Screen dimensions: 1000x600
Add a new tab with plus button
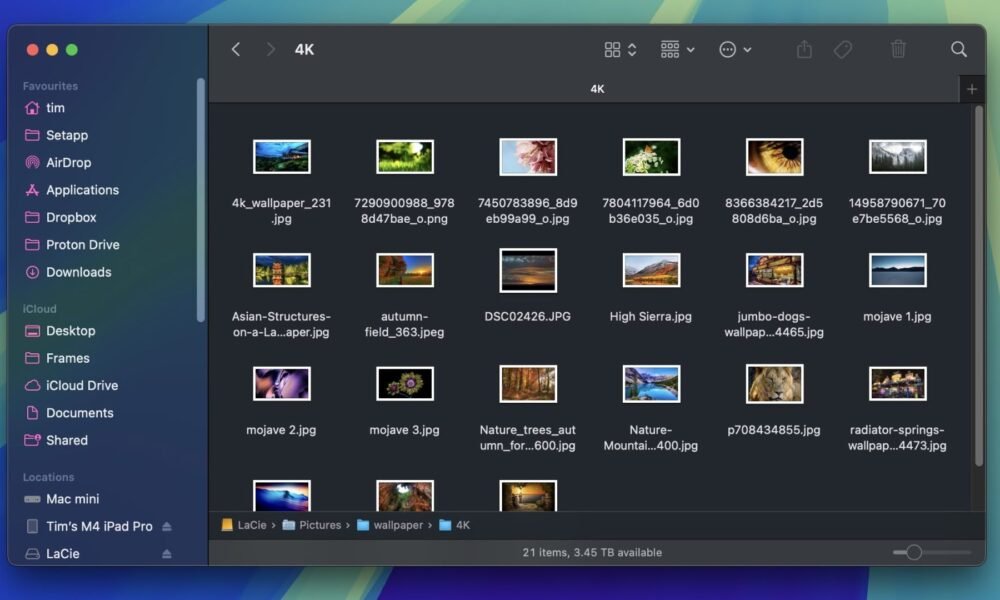point(971,89)
